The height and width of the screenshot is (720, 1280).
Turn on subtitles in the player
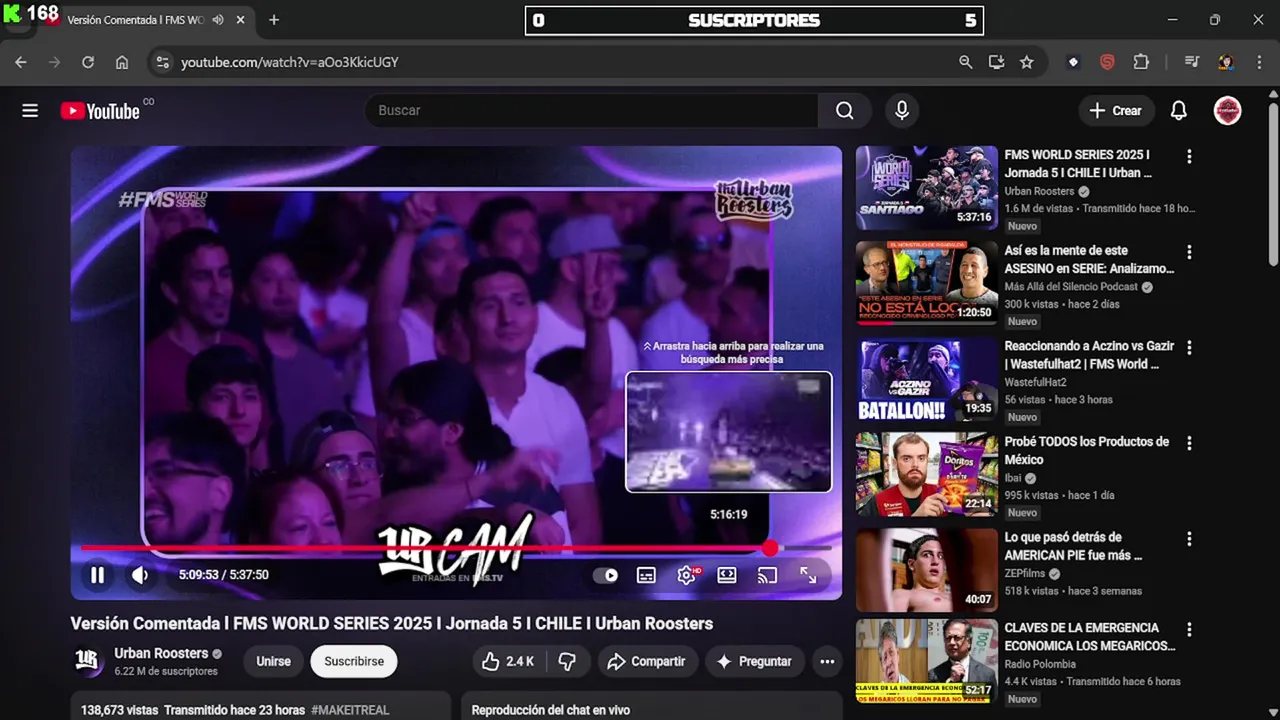[x=647, y=575]
